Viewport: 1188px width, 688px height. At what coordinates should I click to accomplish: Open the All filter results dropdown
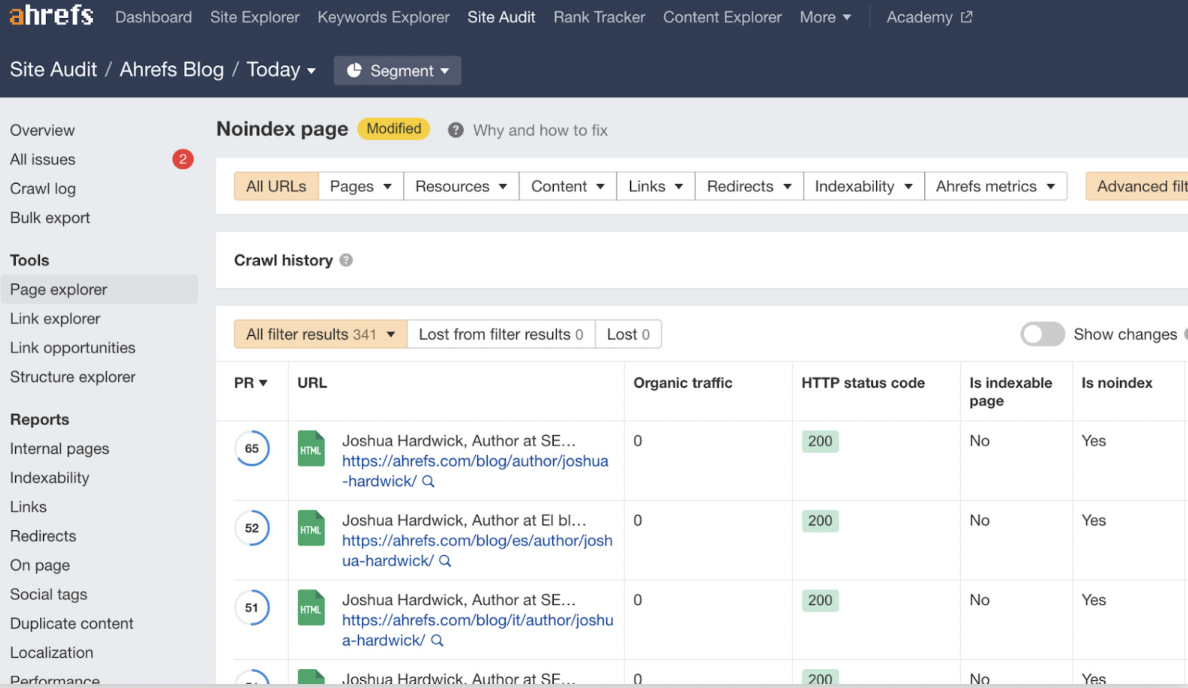[320, 334]
